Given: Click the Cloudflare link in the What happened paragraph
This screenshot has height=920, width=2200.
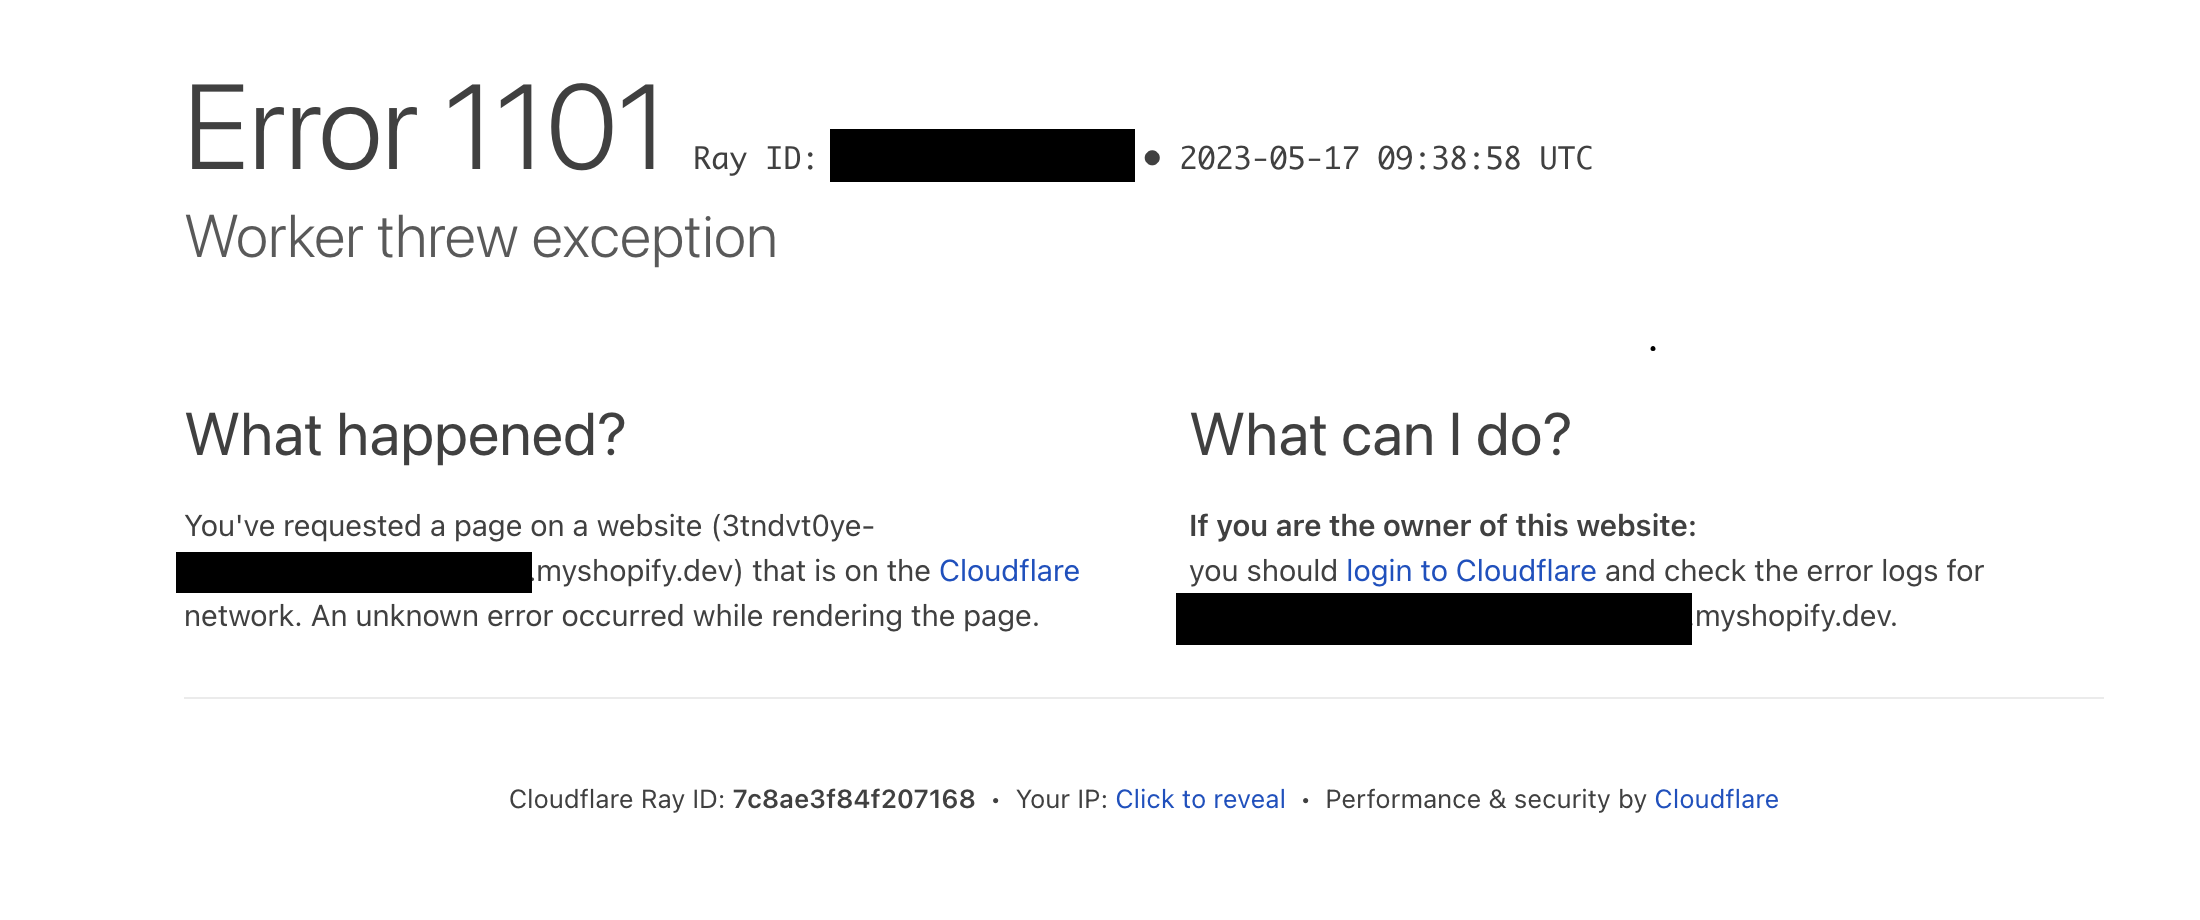Looking at the screenshot, I should click(x=1008, y=570).
